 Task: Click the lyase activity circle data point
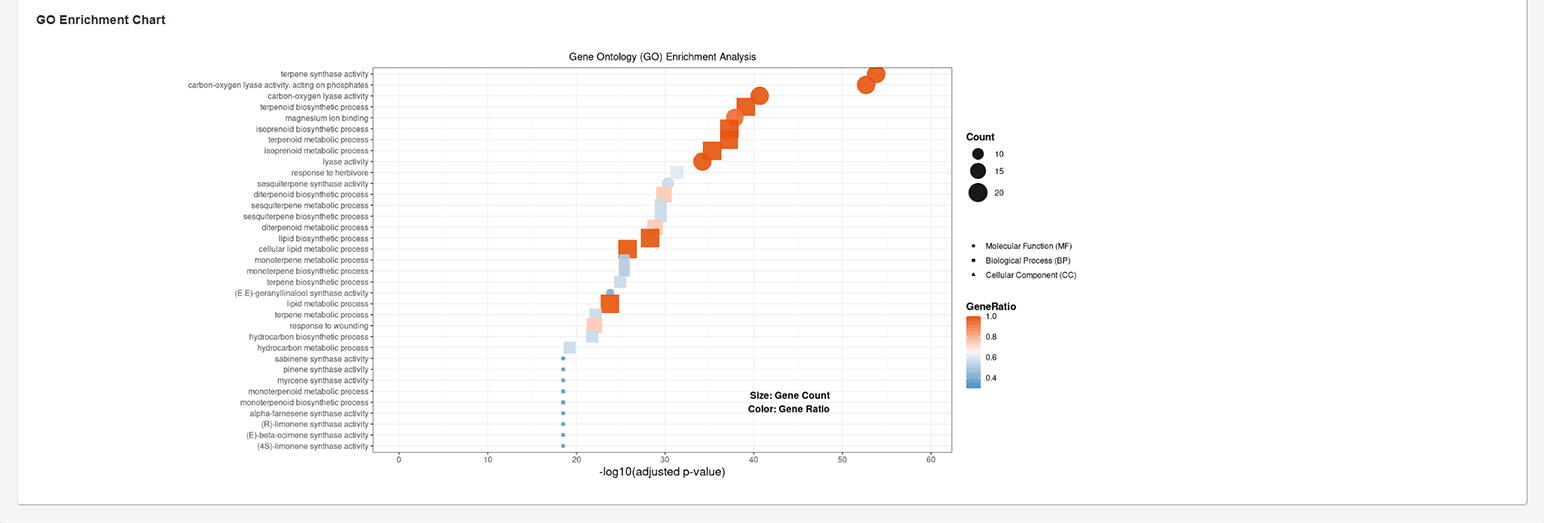point(702,162)
